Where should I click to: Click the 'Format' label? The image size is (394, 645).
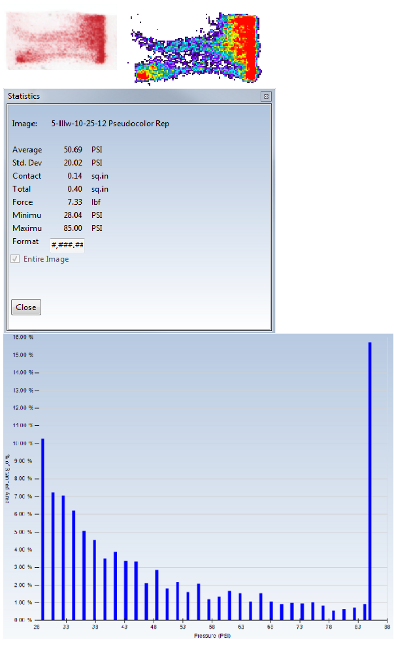25,241
